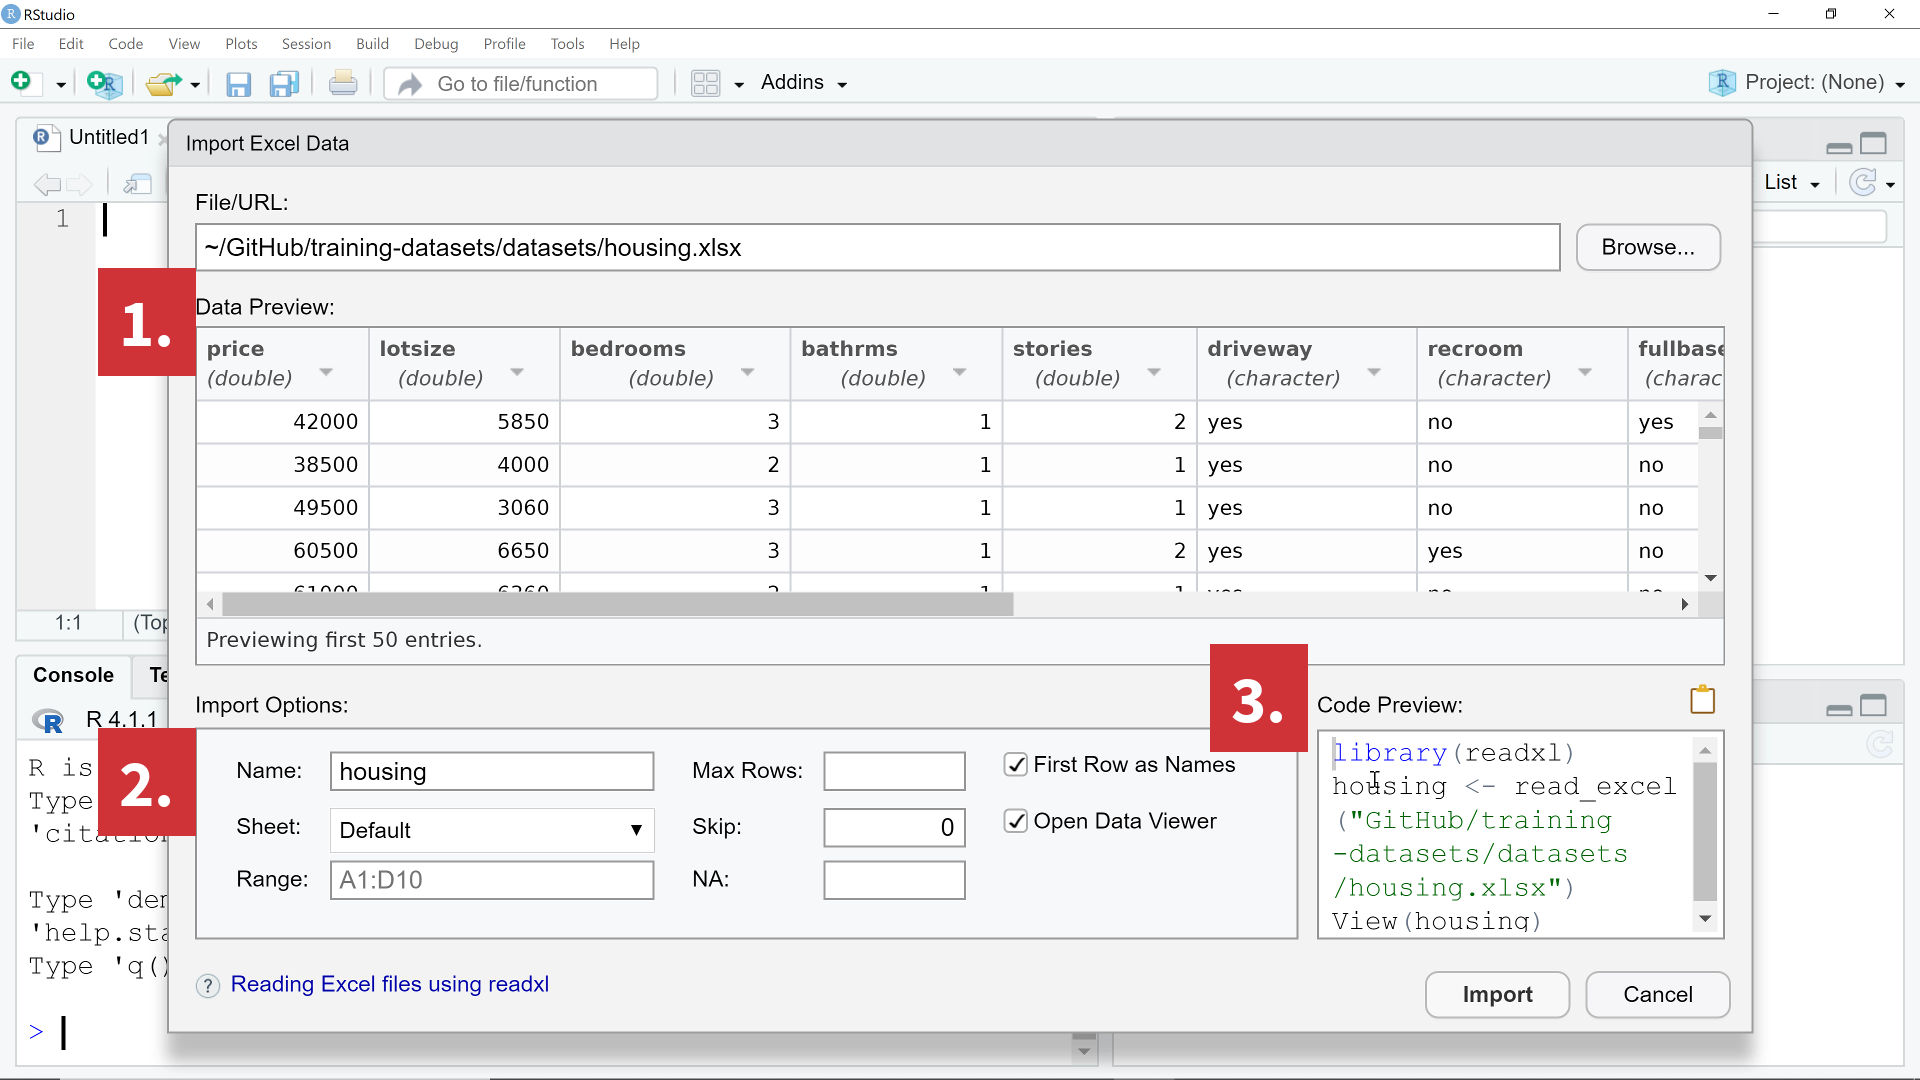Click the Print document icon
Image resolution: width=1920 pixels, height=1080 pixels.
(343, 83)
